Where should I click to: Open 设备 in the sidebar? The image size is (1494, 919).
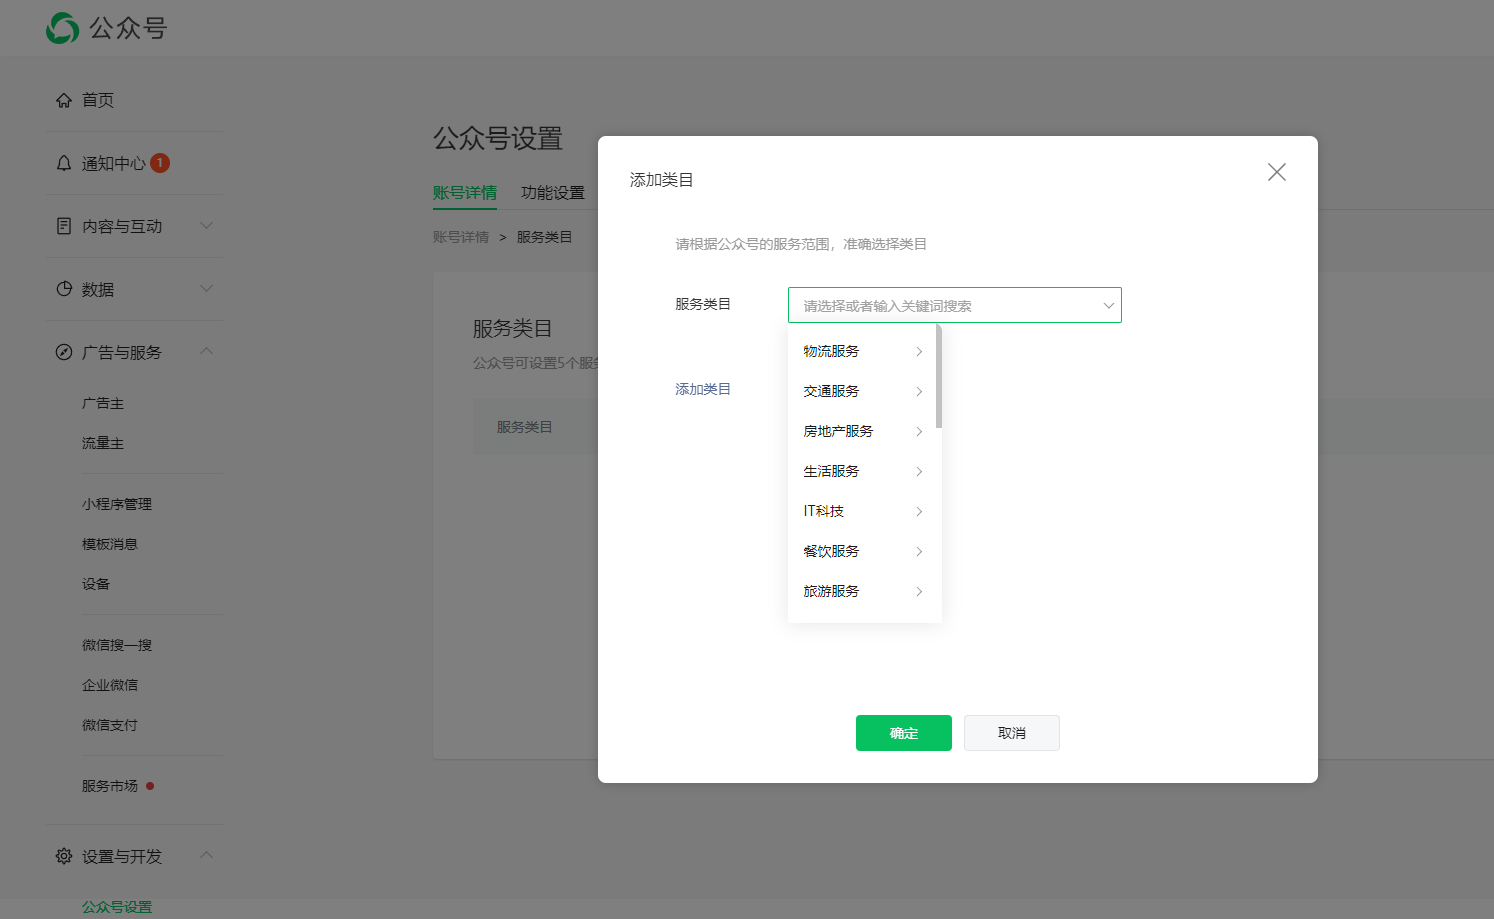point(96,584)
